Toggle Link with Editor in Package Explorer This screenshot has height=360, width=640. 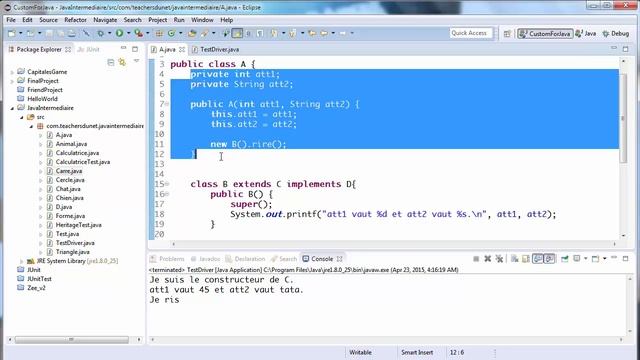(122, 62)
